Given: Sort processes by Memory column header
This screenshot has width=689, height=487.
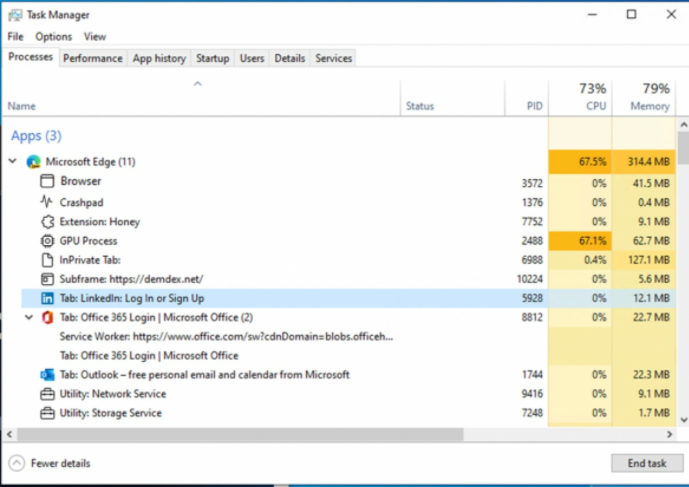Looking at the screenshot, I should click(x=644, y=97).
